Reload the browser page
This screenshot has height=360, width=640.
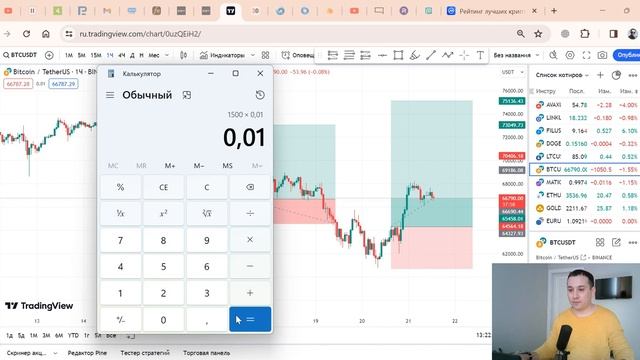click(x=27, y=34)
